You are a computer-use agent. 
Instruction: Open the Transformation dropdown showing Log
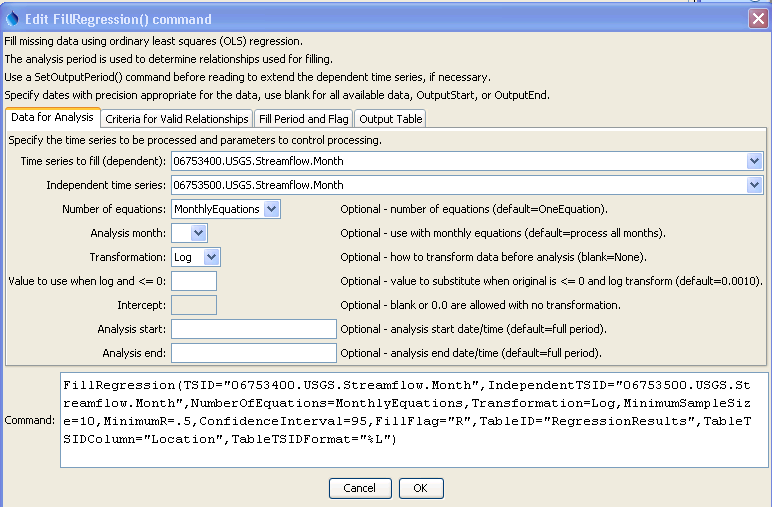pos(196,257)
